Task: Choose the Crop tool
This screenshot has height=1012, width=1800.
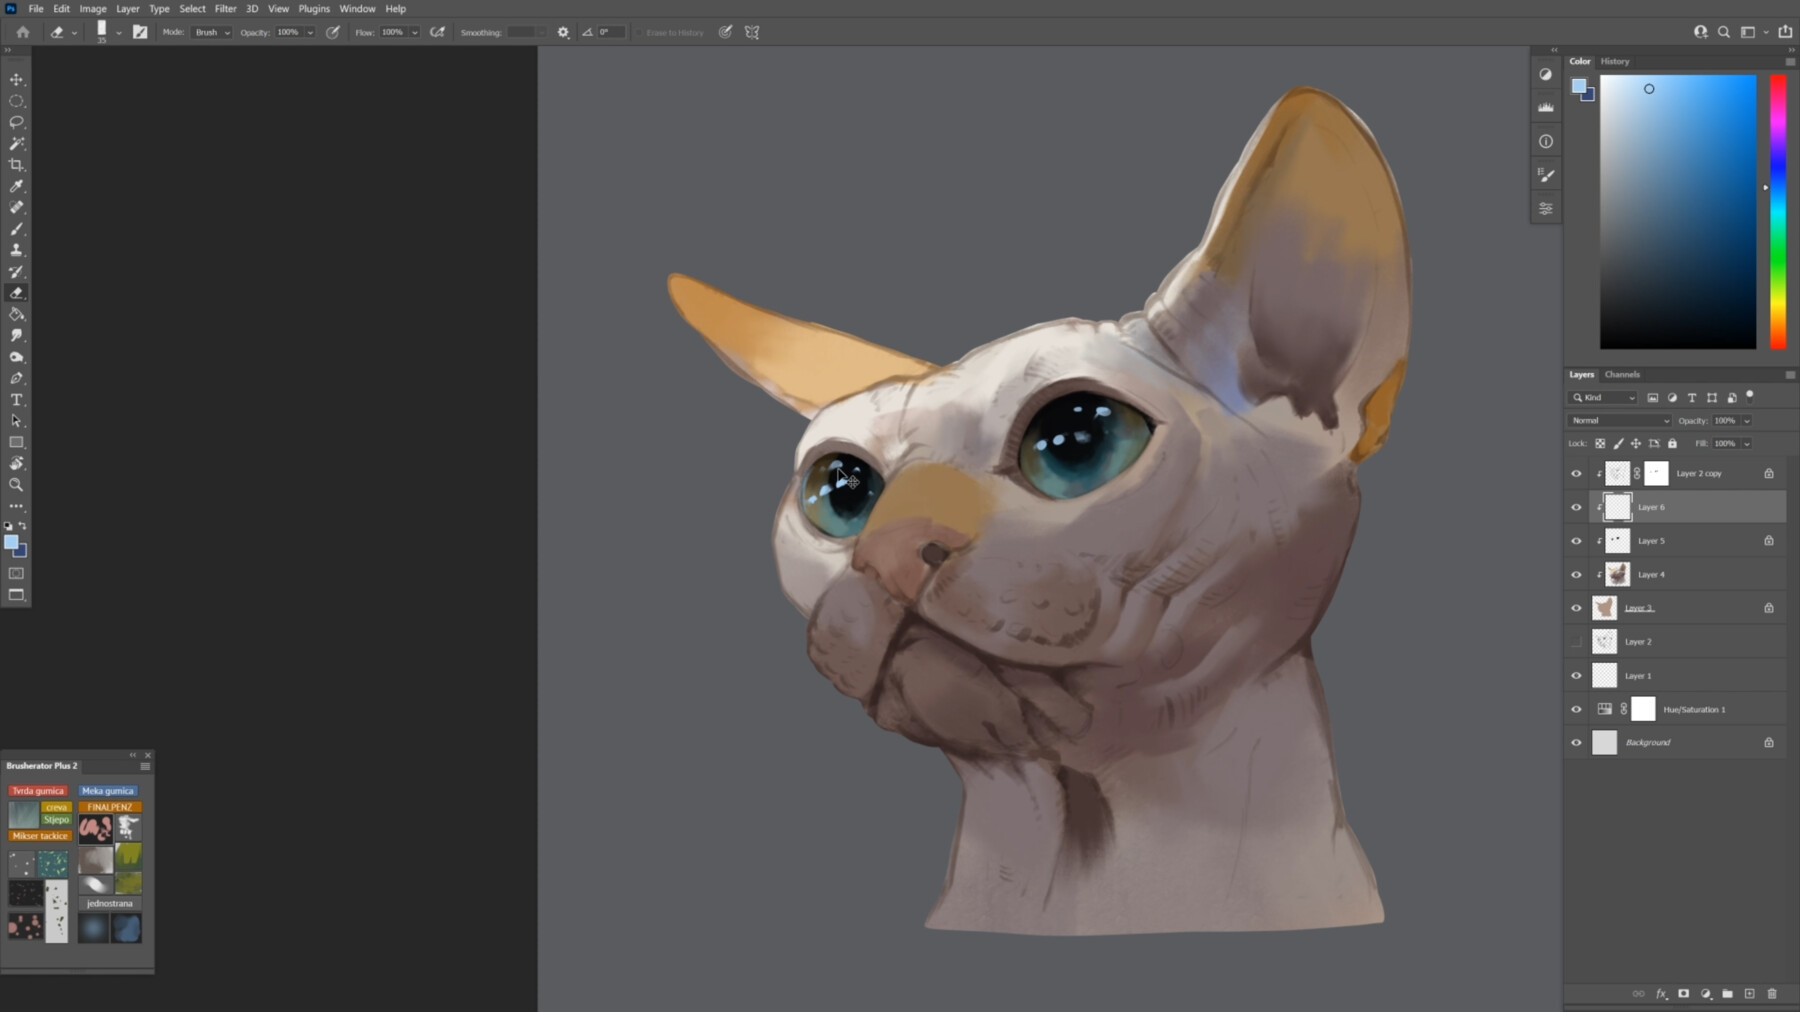Action: [x=16, y=164]
